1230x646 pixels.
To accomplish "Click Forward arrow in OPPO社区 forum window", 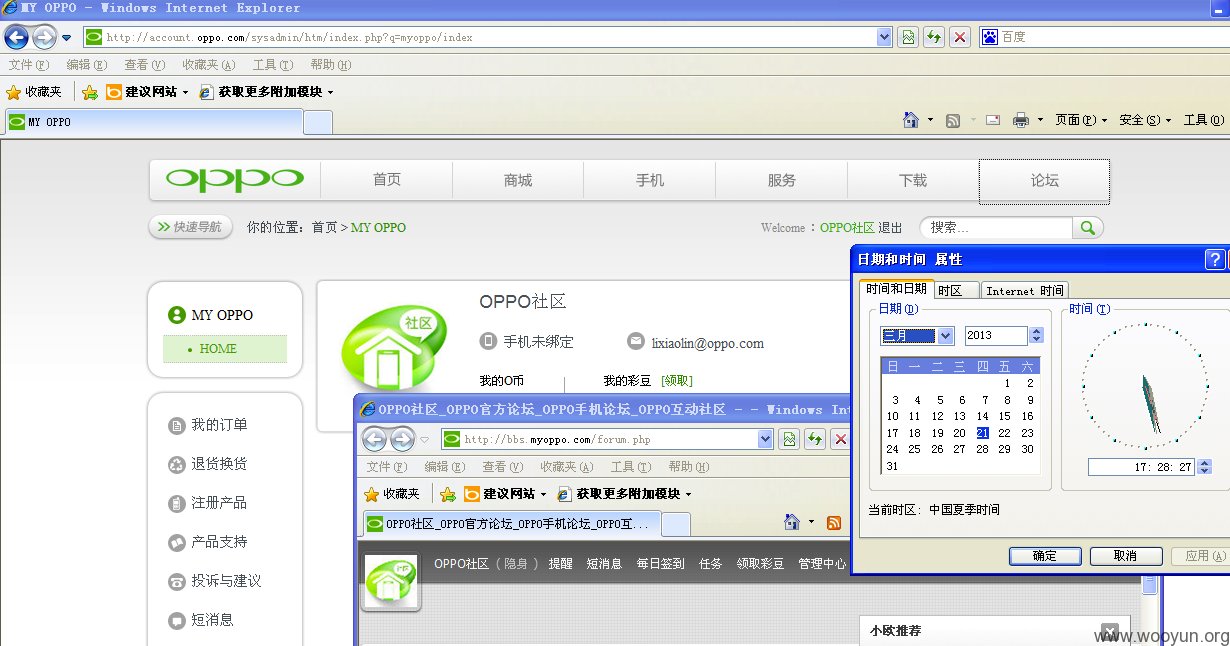I will (402, 439).
